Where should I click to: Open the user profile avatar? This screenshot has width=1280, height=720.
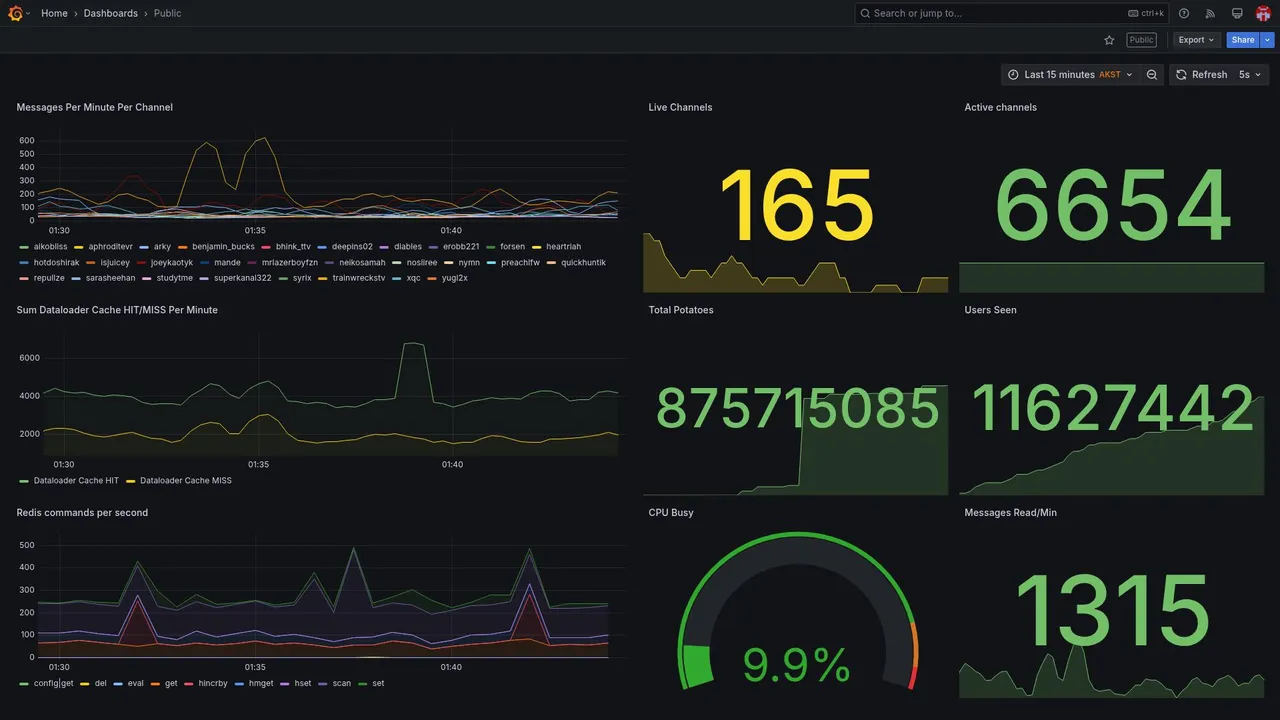tap(1263, 13)
